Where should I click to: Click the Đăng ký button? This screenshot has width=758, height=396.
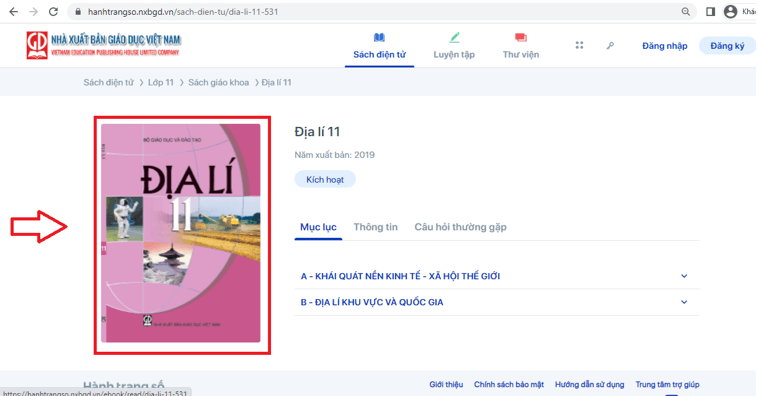[x=727, y=46]
